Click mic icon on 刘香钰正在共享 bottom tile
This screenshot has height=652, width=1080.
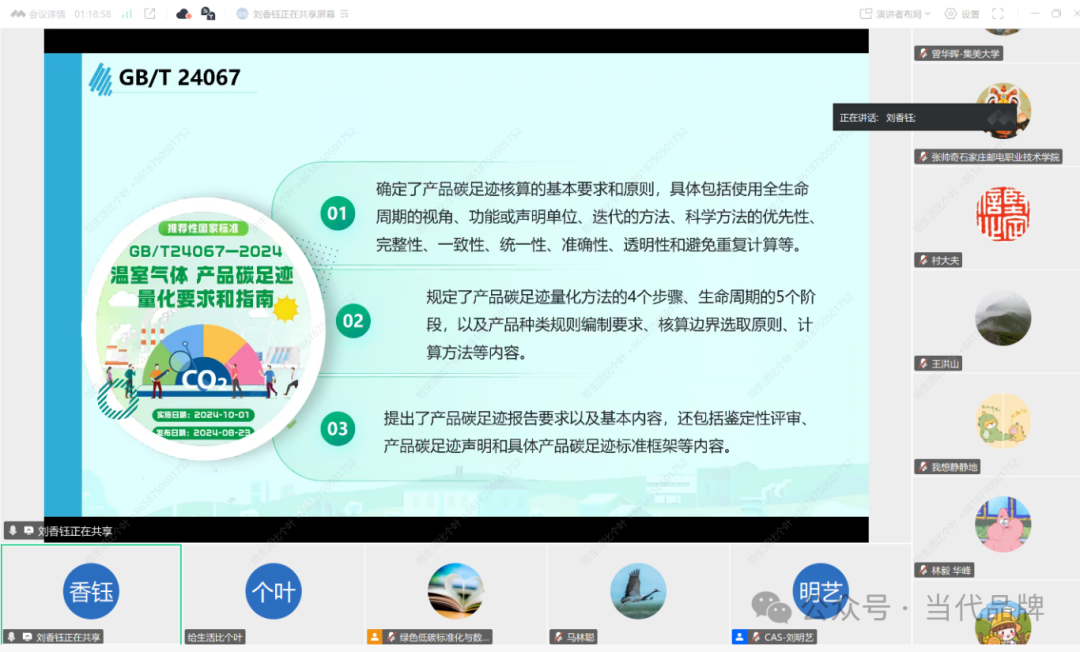pos(12,637)
